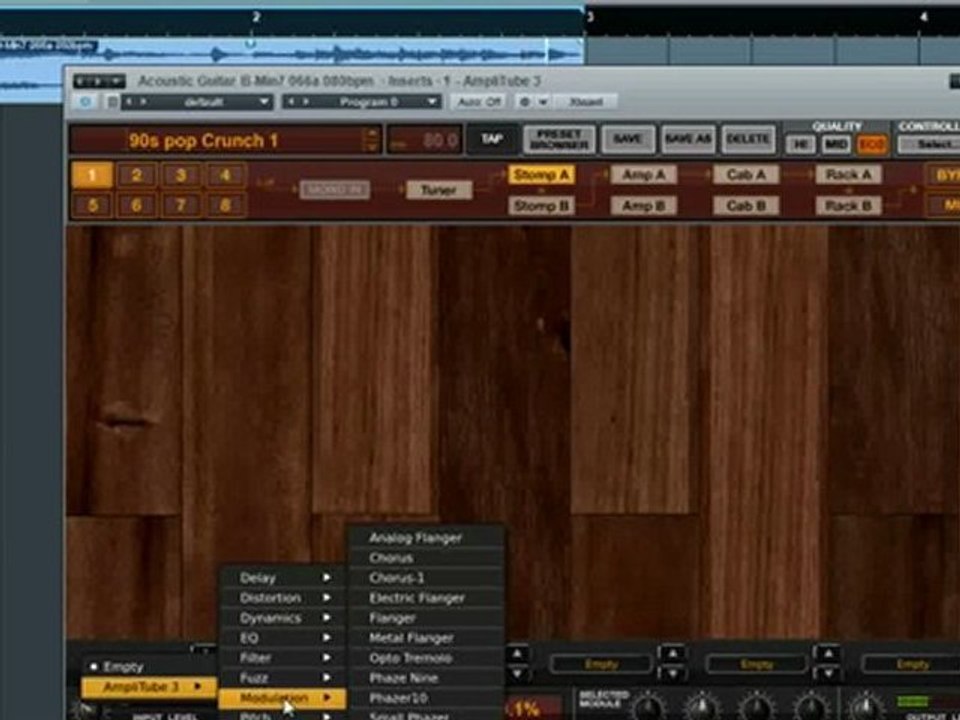The image size is (960, 720).
Task: Click the timeline ruler at bar 4
Action: coord(923,18)
